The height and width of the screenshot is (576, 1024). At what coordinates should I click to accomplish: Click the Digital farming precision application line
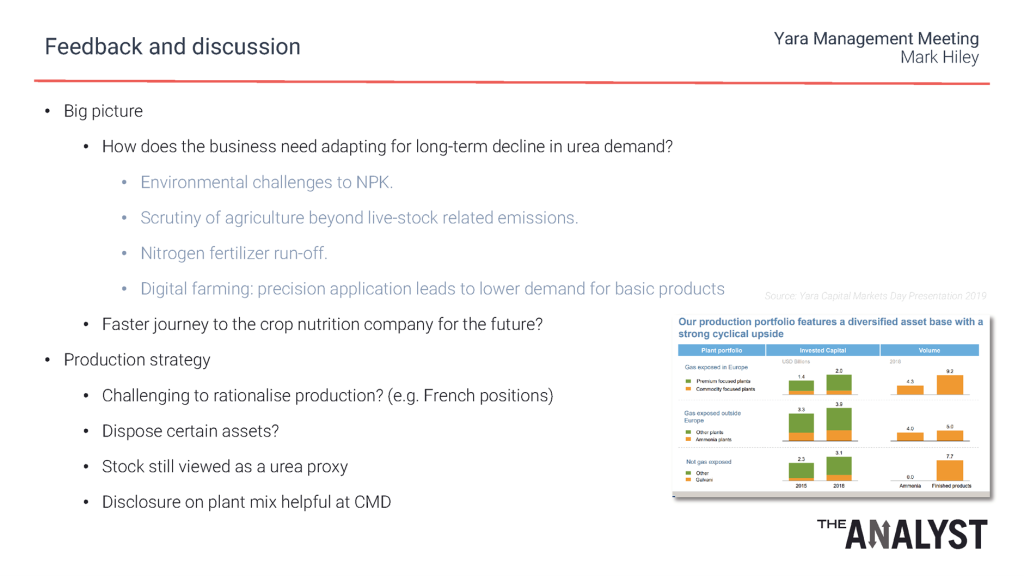pos(432,289)
